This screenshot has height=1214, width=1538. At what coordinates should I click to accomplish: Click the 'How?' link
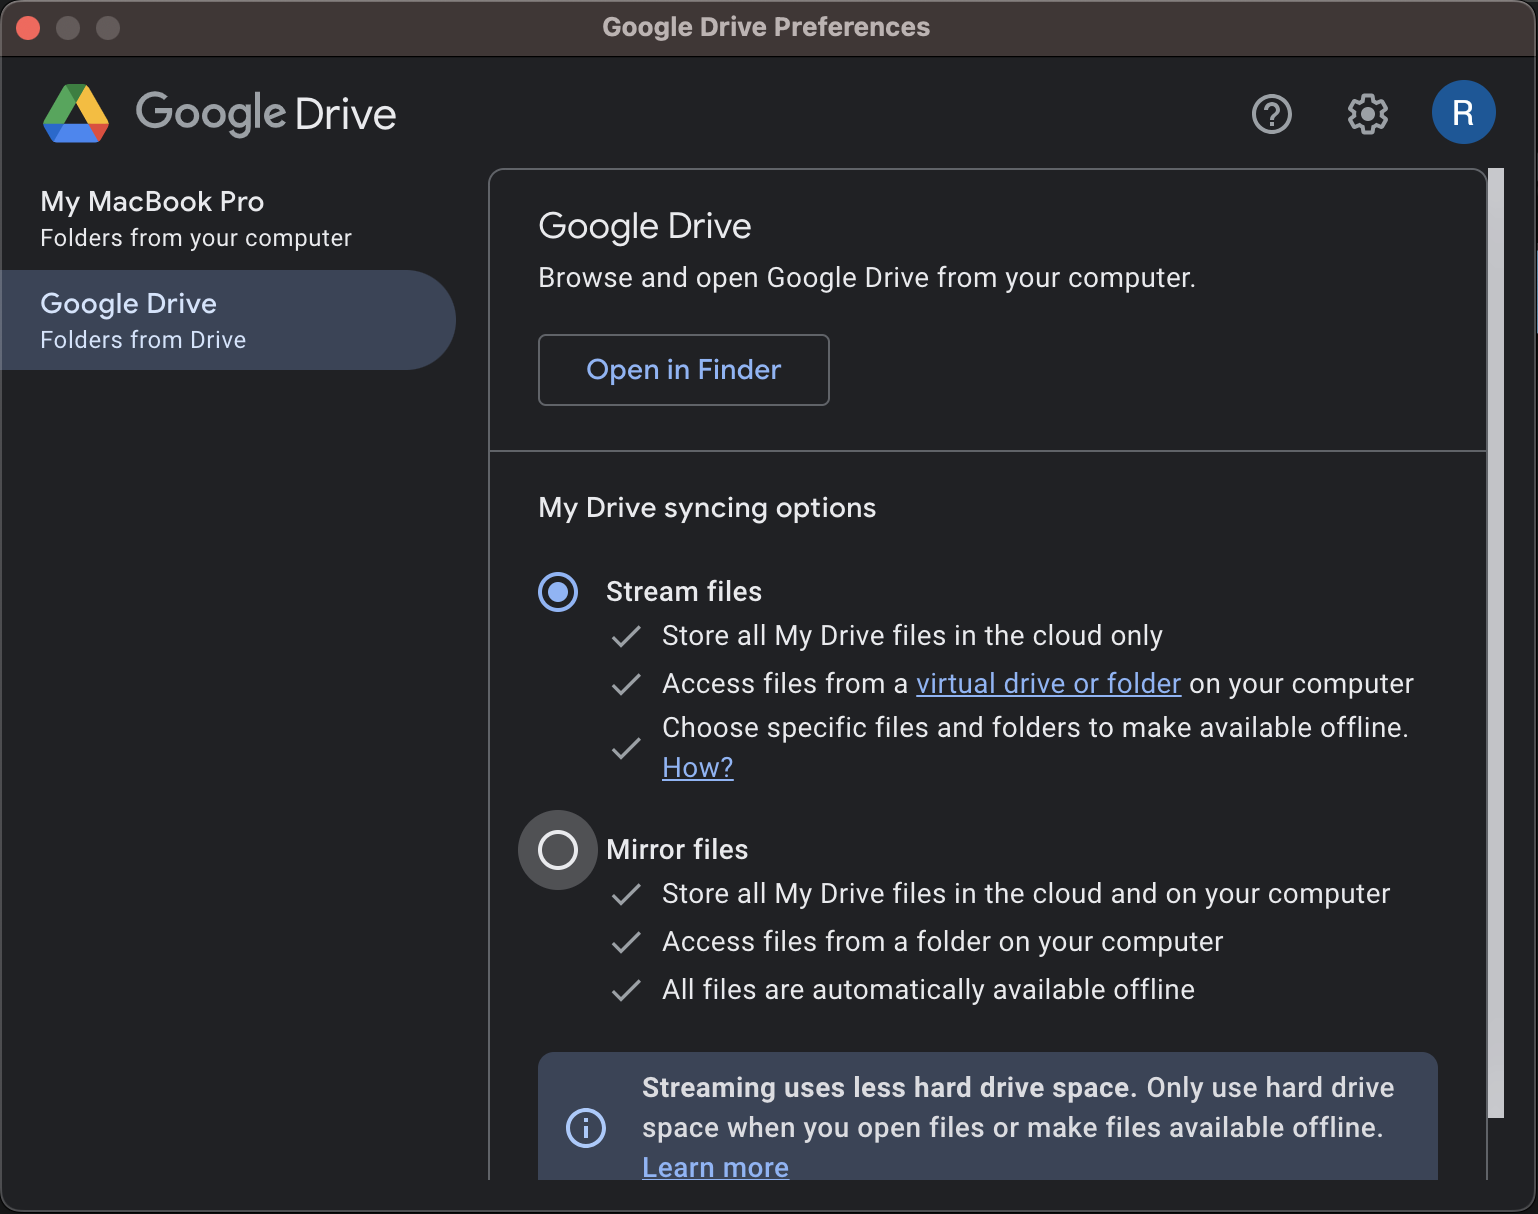coord(697,768)
